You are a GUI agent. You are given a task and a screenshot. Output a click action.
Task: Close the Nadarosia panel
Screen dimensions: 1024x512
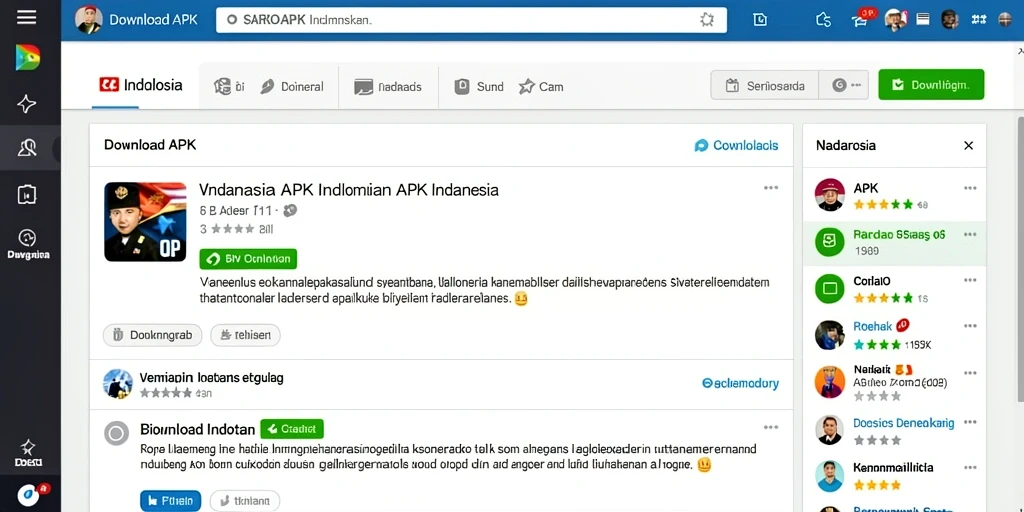pos(968,146)
